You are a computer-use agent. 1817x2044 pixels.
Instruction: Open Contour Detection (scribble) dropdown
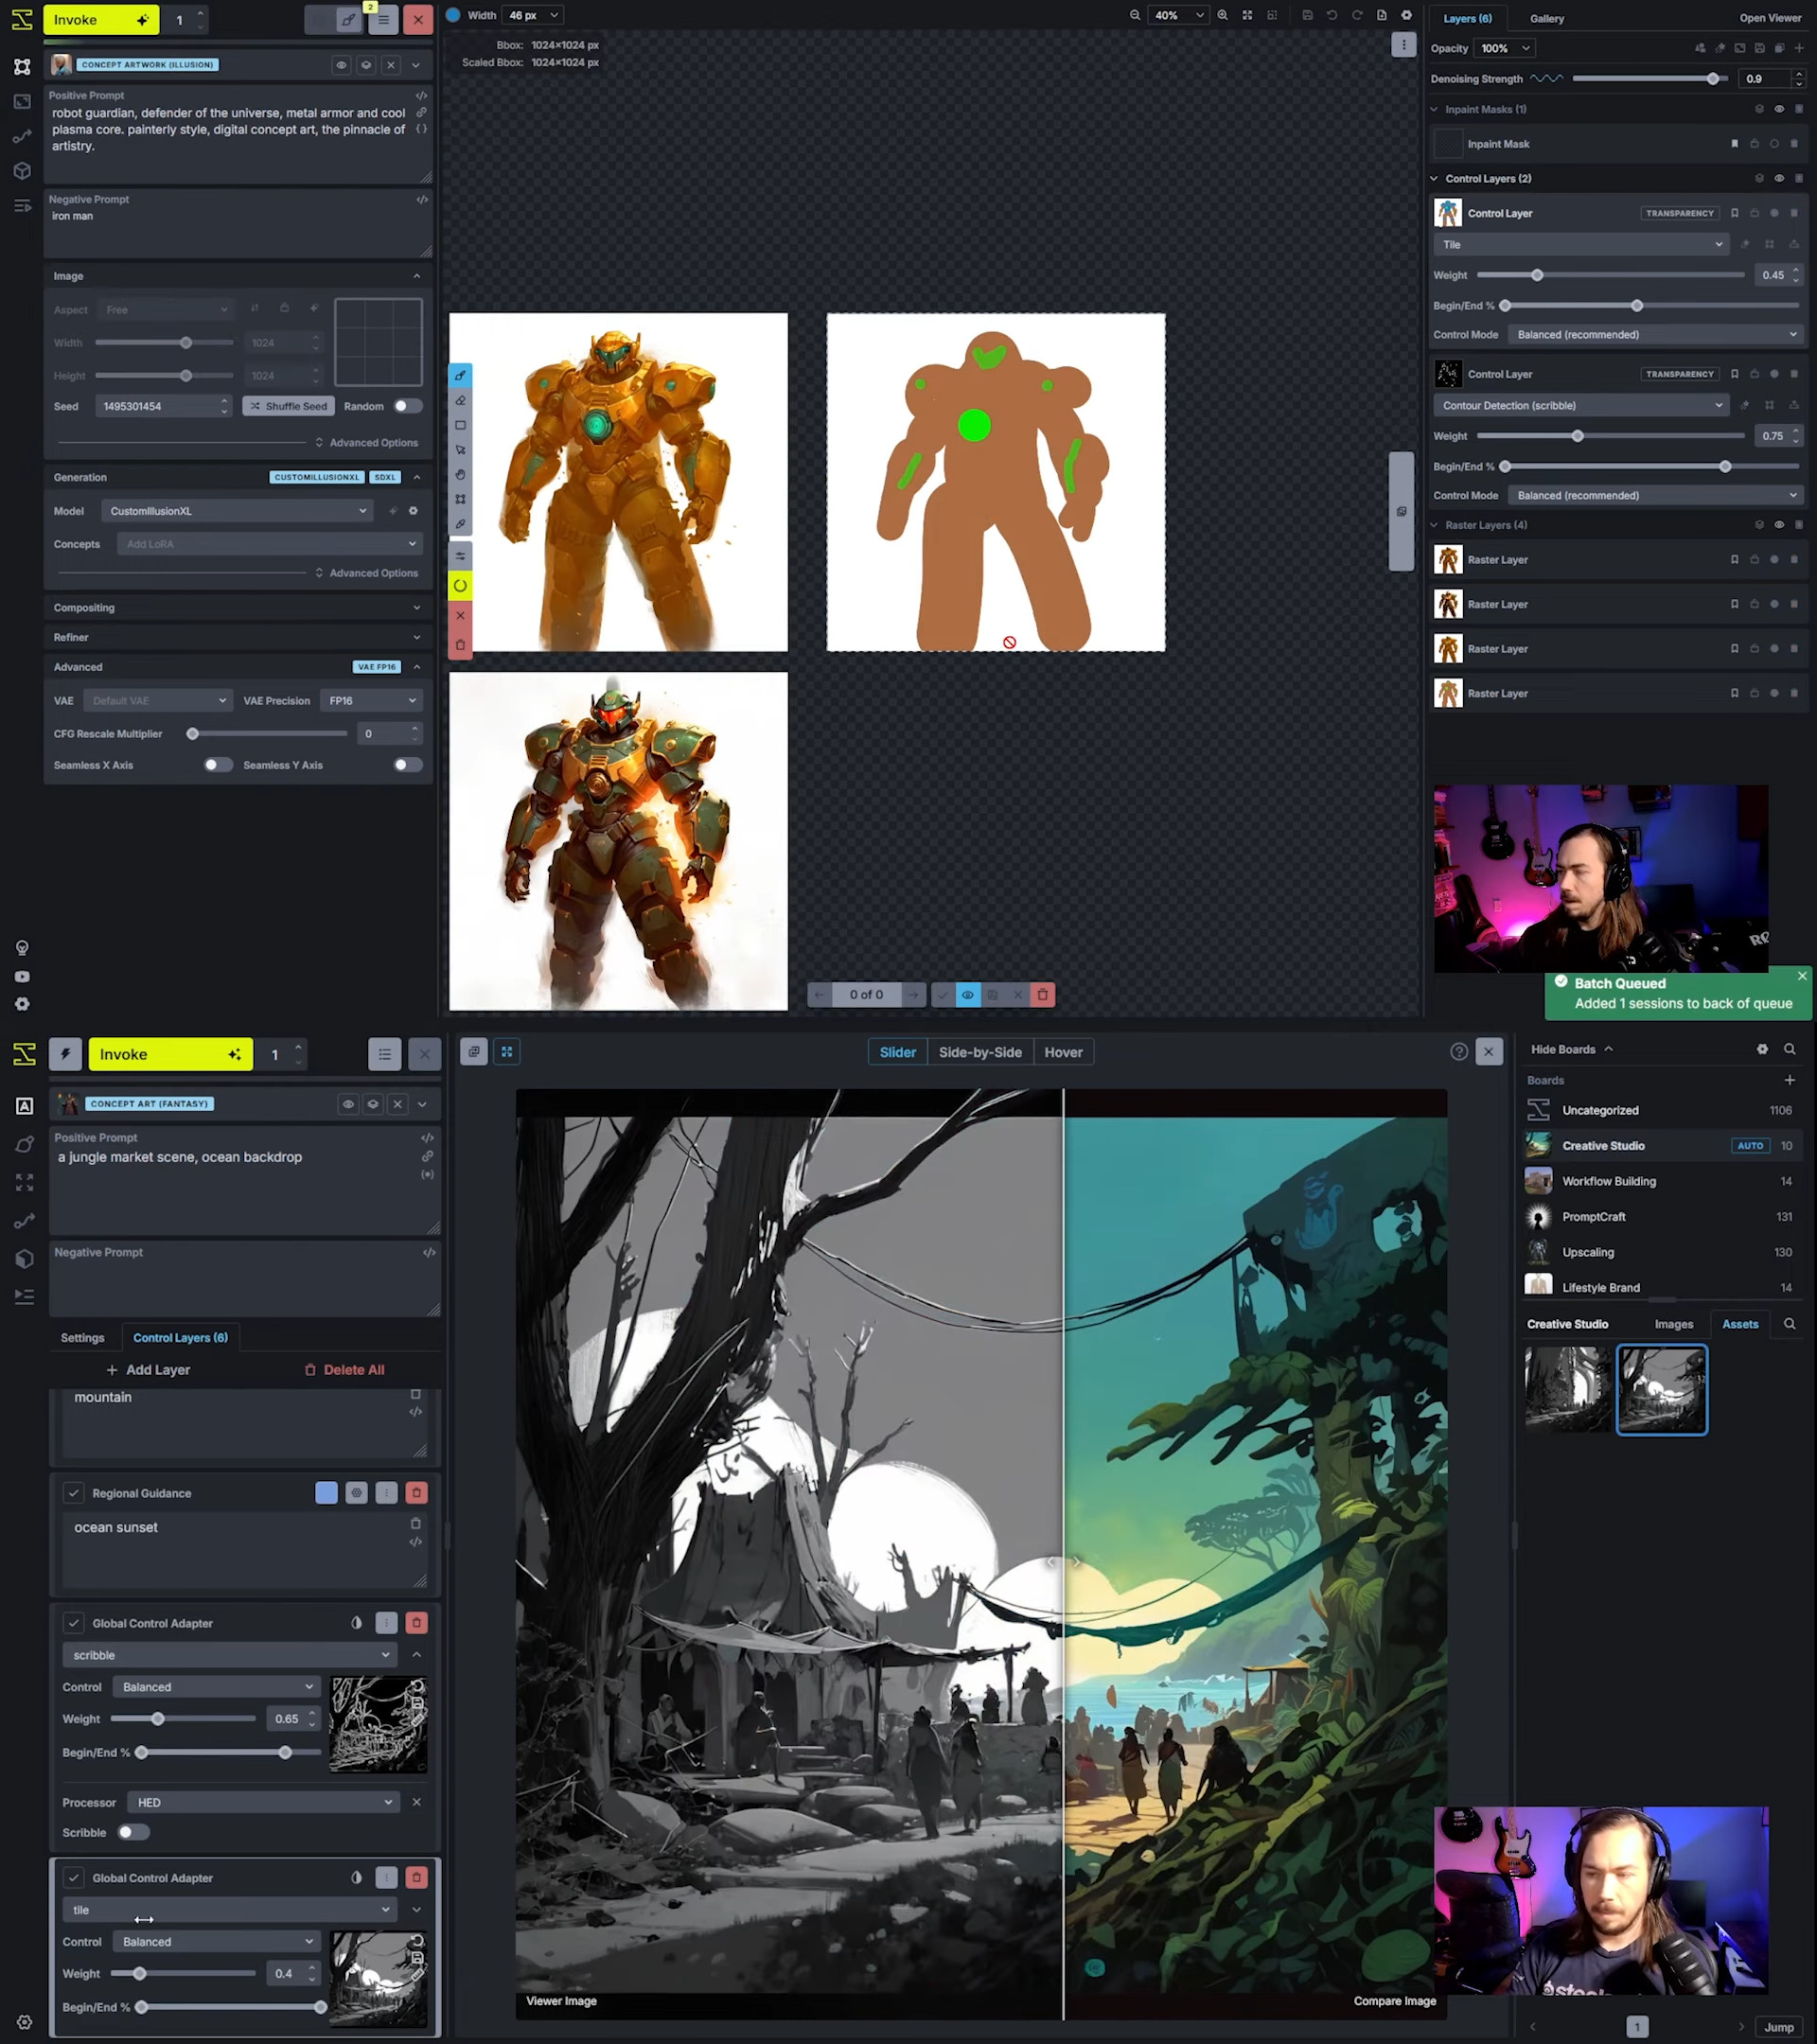(1581, 406)
